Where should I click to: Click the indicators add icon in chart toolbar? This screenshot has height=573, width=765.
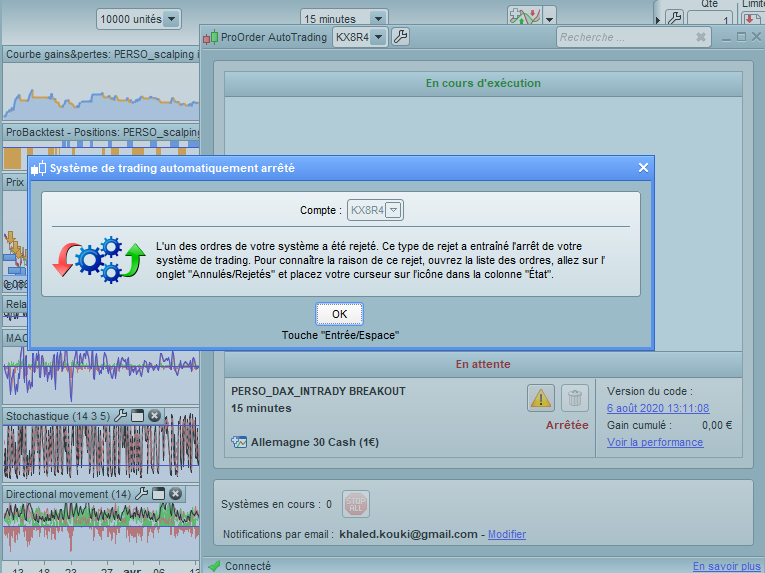point(525,16)
